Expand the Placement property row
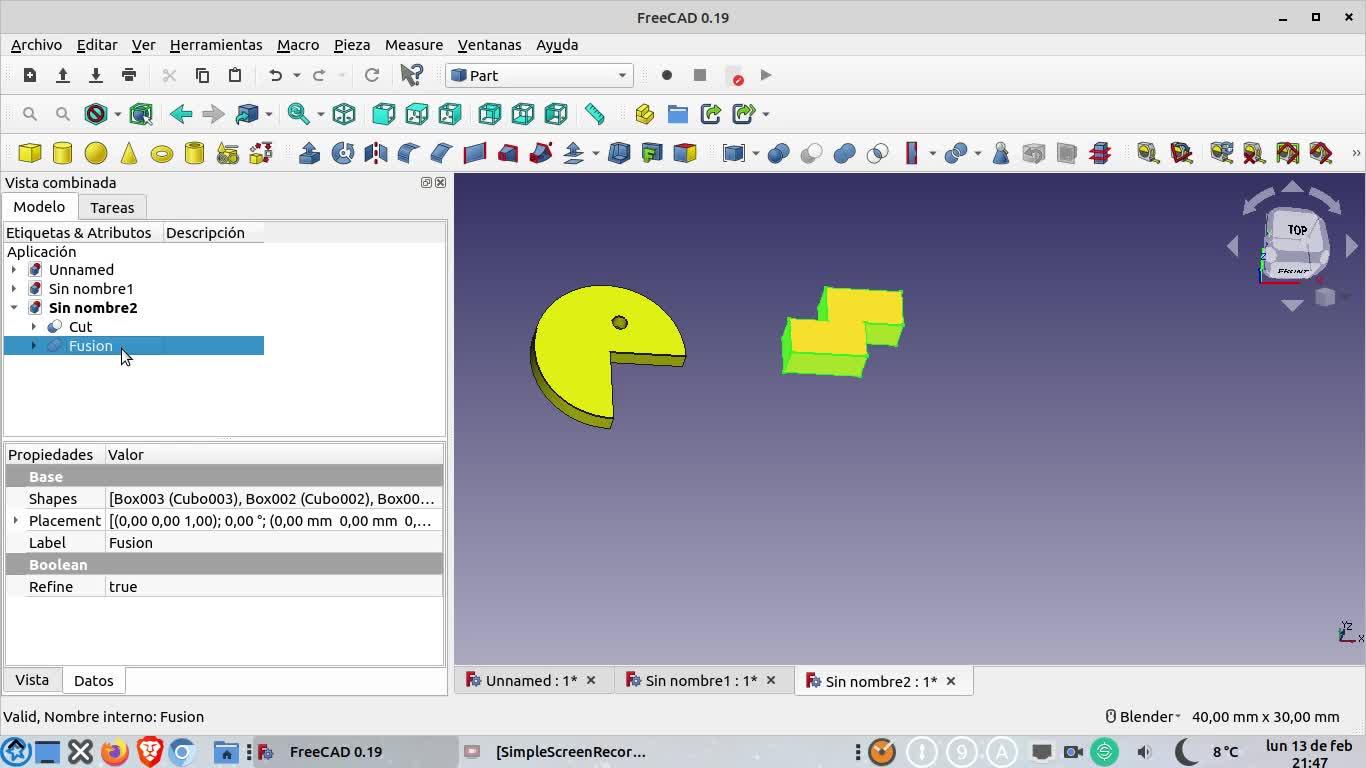The image size is (1366, 768). pos(15,521)
